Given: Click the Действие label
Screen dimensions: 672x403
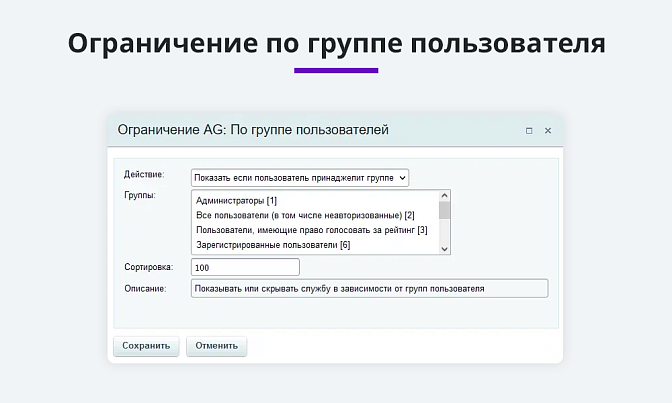Looking at the screenshot, I should coord(144,174).
